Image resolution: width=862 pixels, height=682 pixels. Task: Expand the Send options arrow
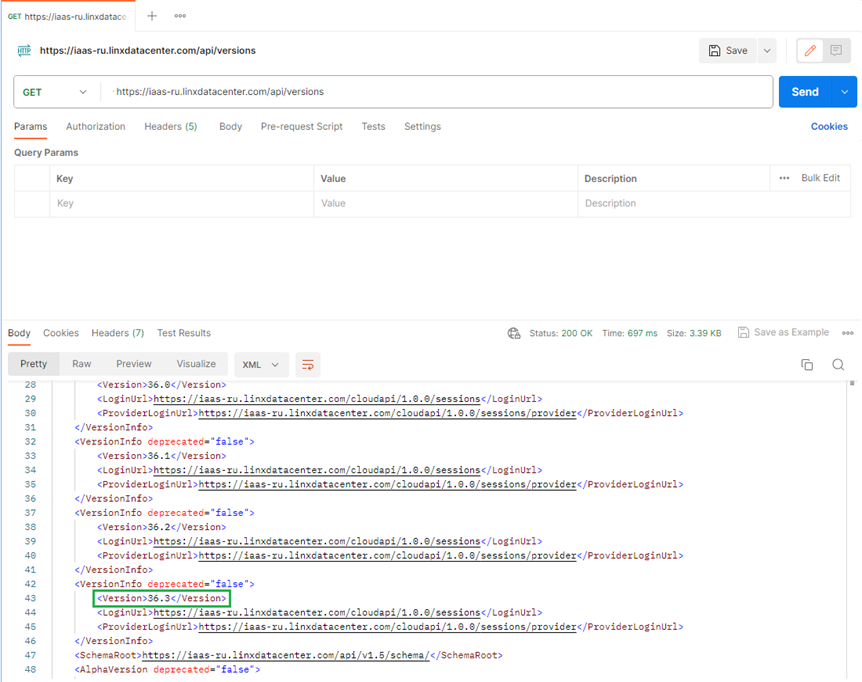pyautogui.click(x=844, y=92)
